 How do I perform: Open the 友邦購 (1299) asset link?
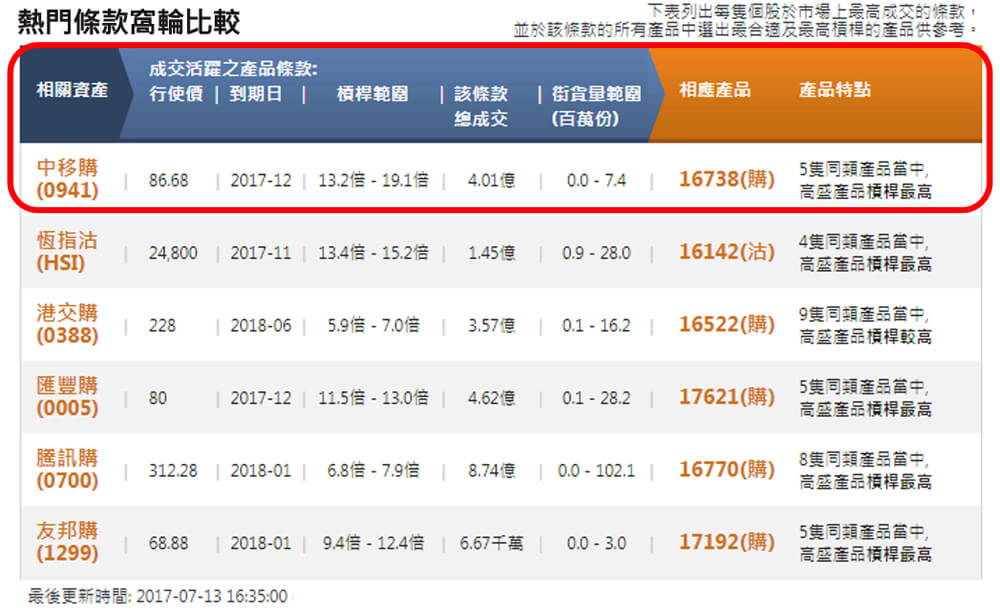(67, 543)
